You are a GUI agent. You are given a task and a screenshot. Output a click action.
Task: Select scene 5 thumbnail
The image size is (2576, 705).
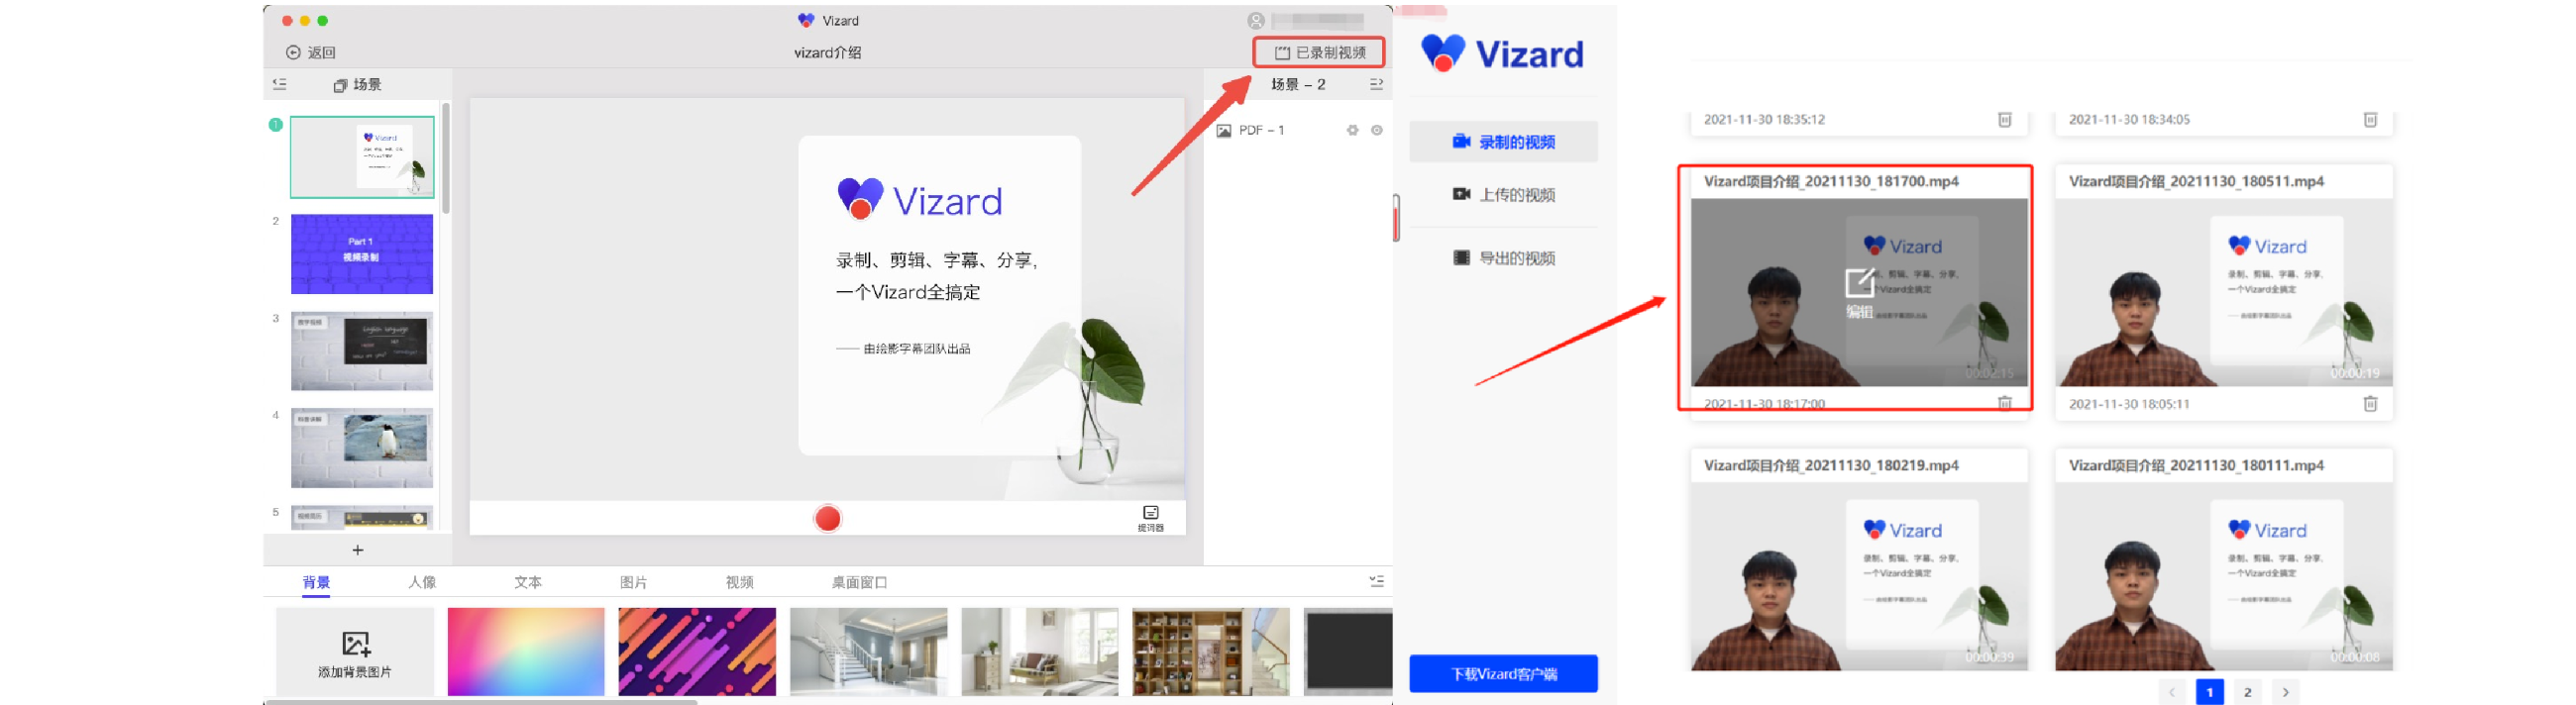pos(362,518)
